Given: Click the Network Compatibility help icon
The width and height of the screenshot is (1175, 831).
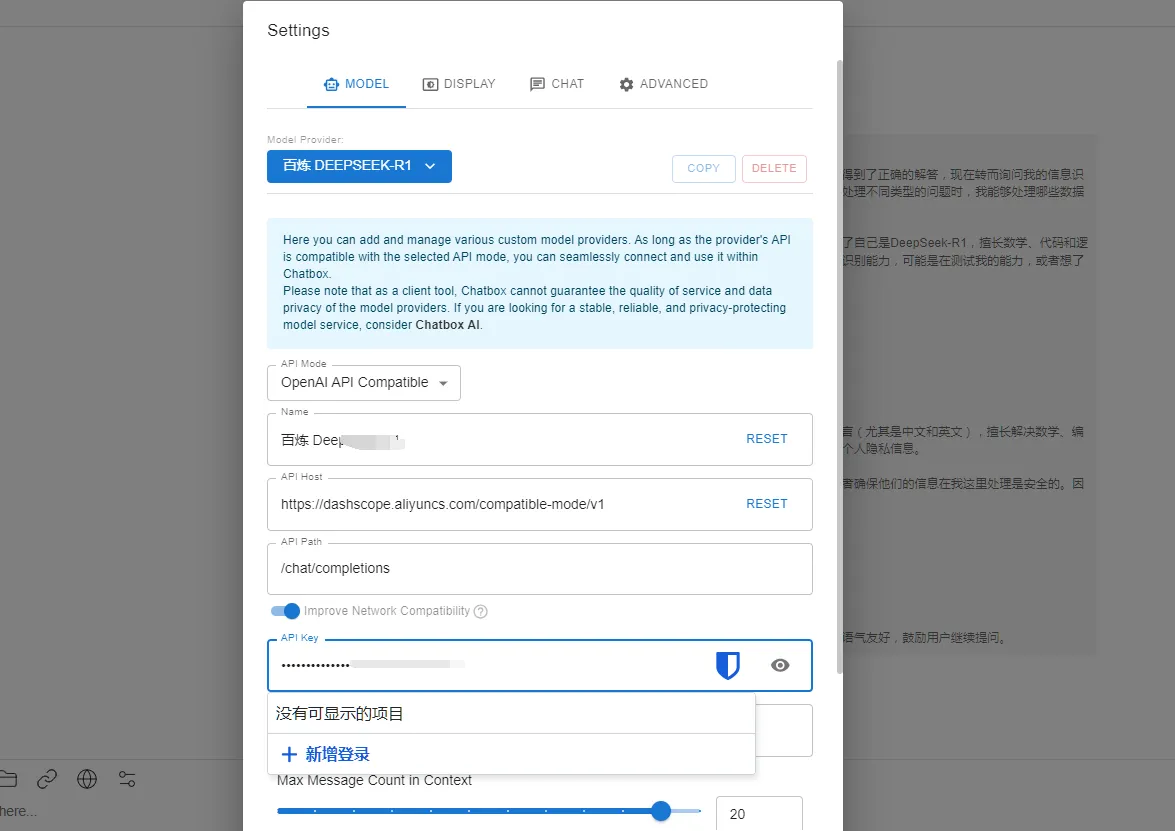Looking at the screenshot, I should coord(481,611).
